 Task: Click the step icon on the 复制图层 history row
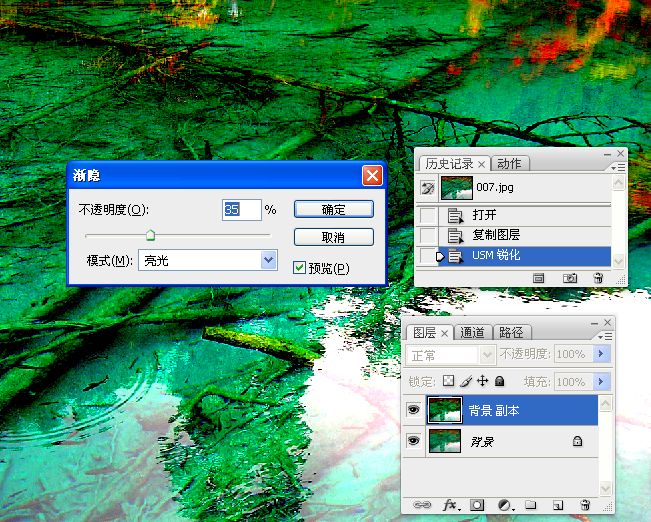[x=455, y=235]
